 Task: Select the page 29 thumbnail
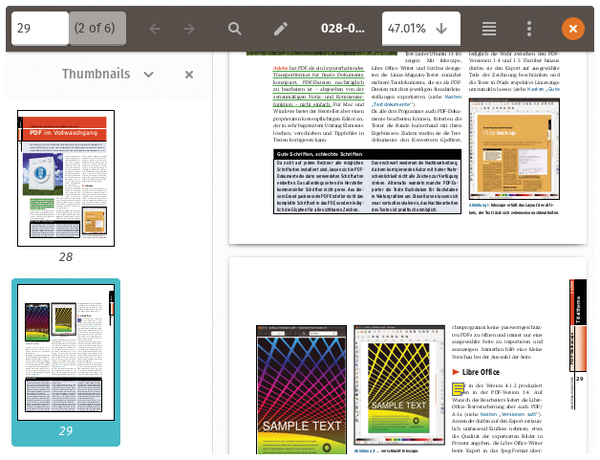pyautogui.click(x=66, y=352)
